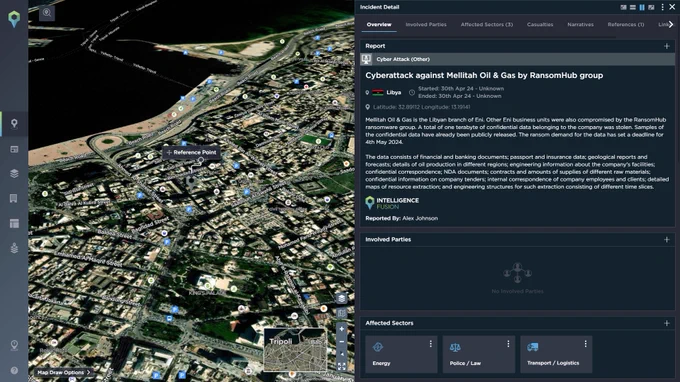
Task: Click the Cyber Attack (Other) category icon
Action: pos(366,59)
